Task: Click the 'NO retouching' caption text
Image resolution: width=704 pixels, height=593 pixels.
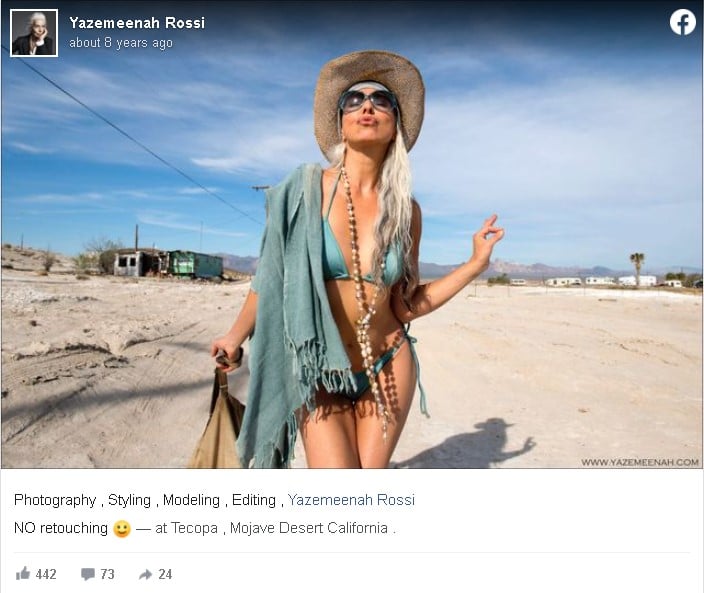Action: click(x=61, y=528)
